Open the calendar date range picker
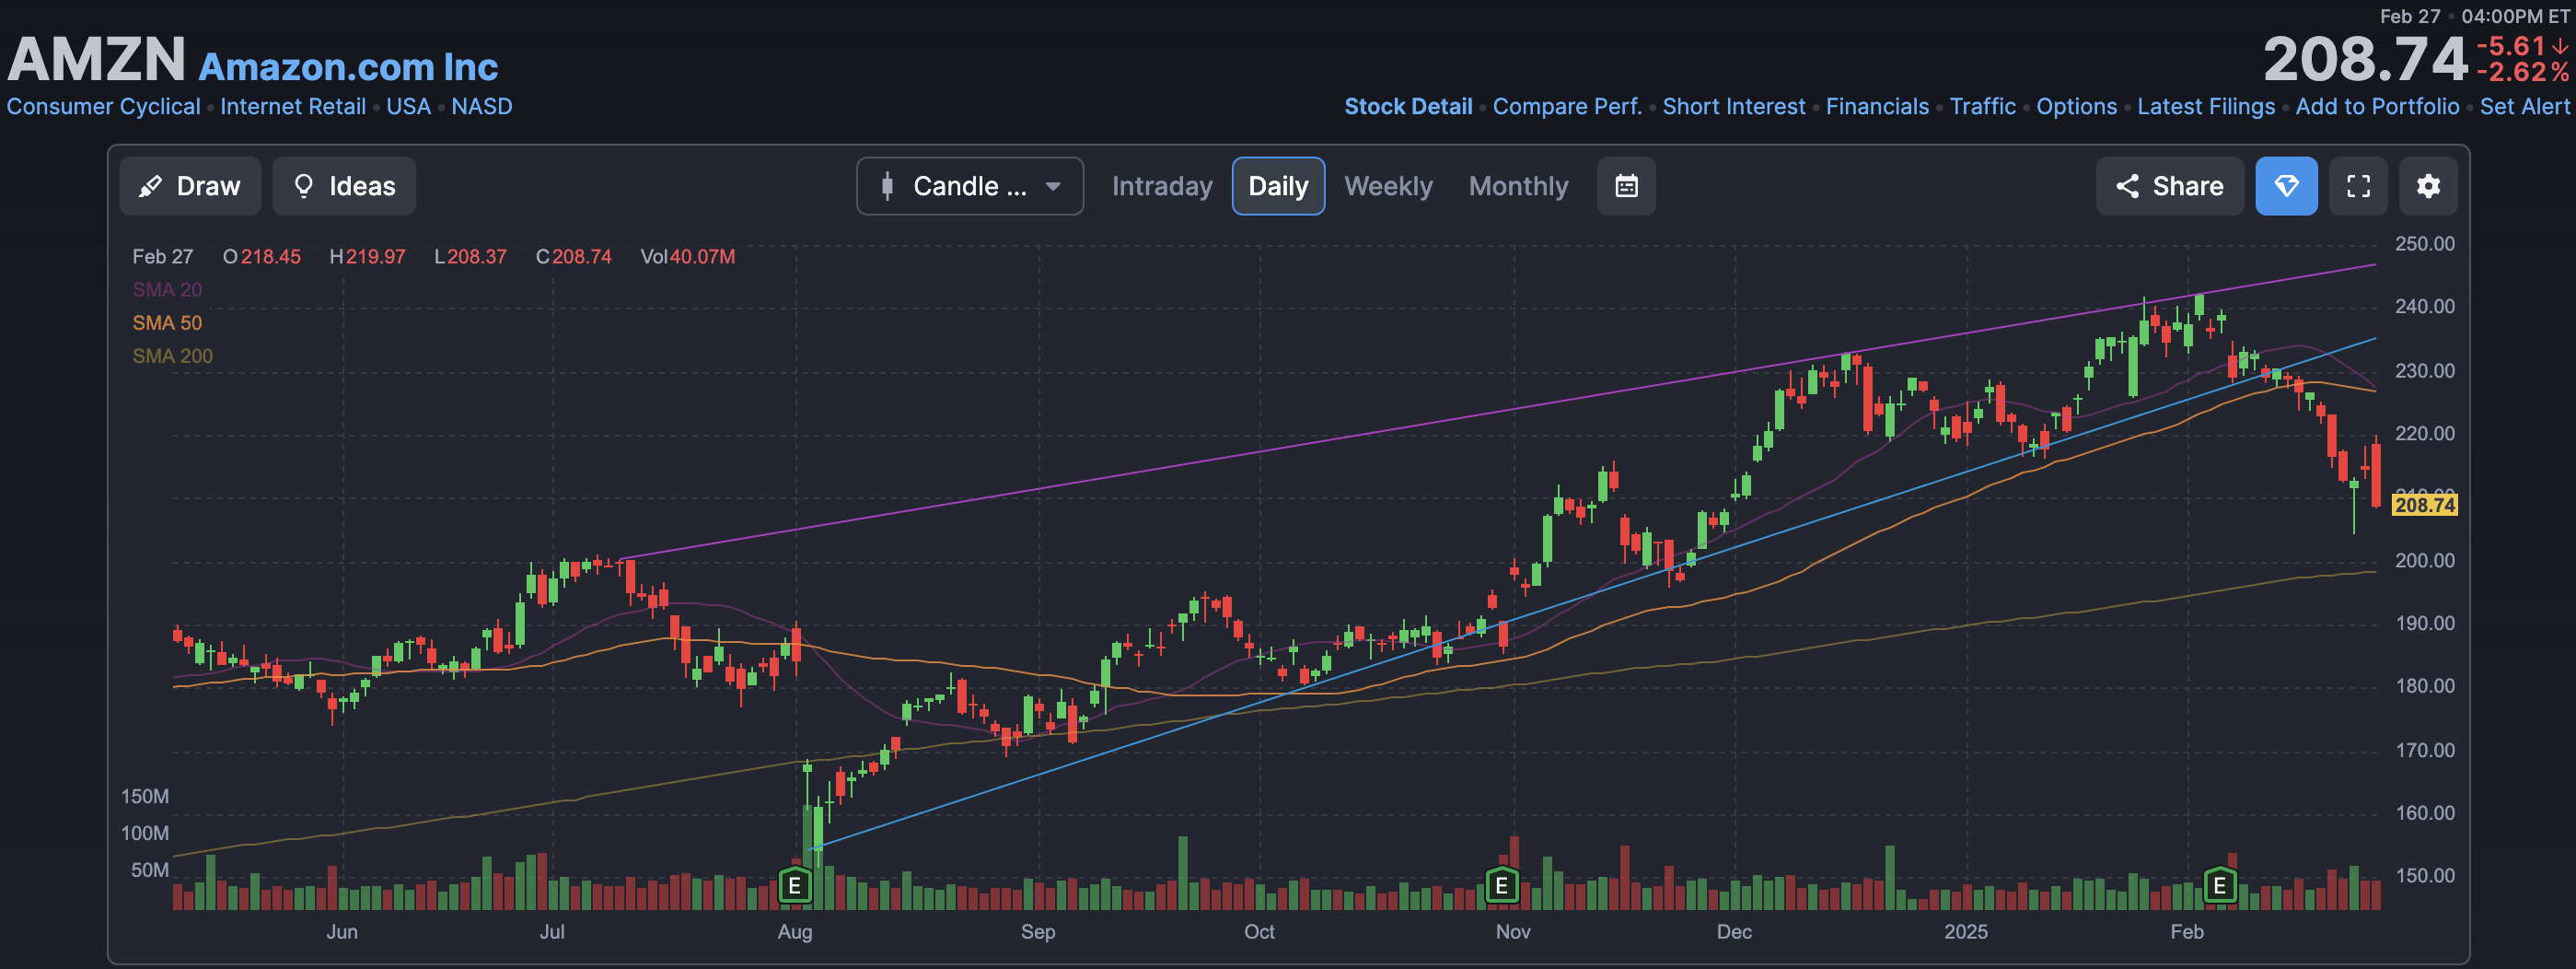Screen dimensions: 2576x969 [1626, 186]
